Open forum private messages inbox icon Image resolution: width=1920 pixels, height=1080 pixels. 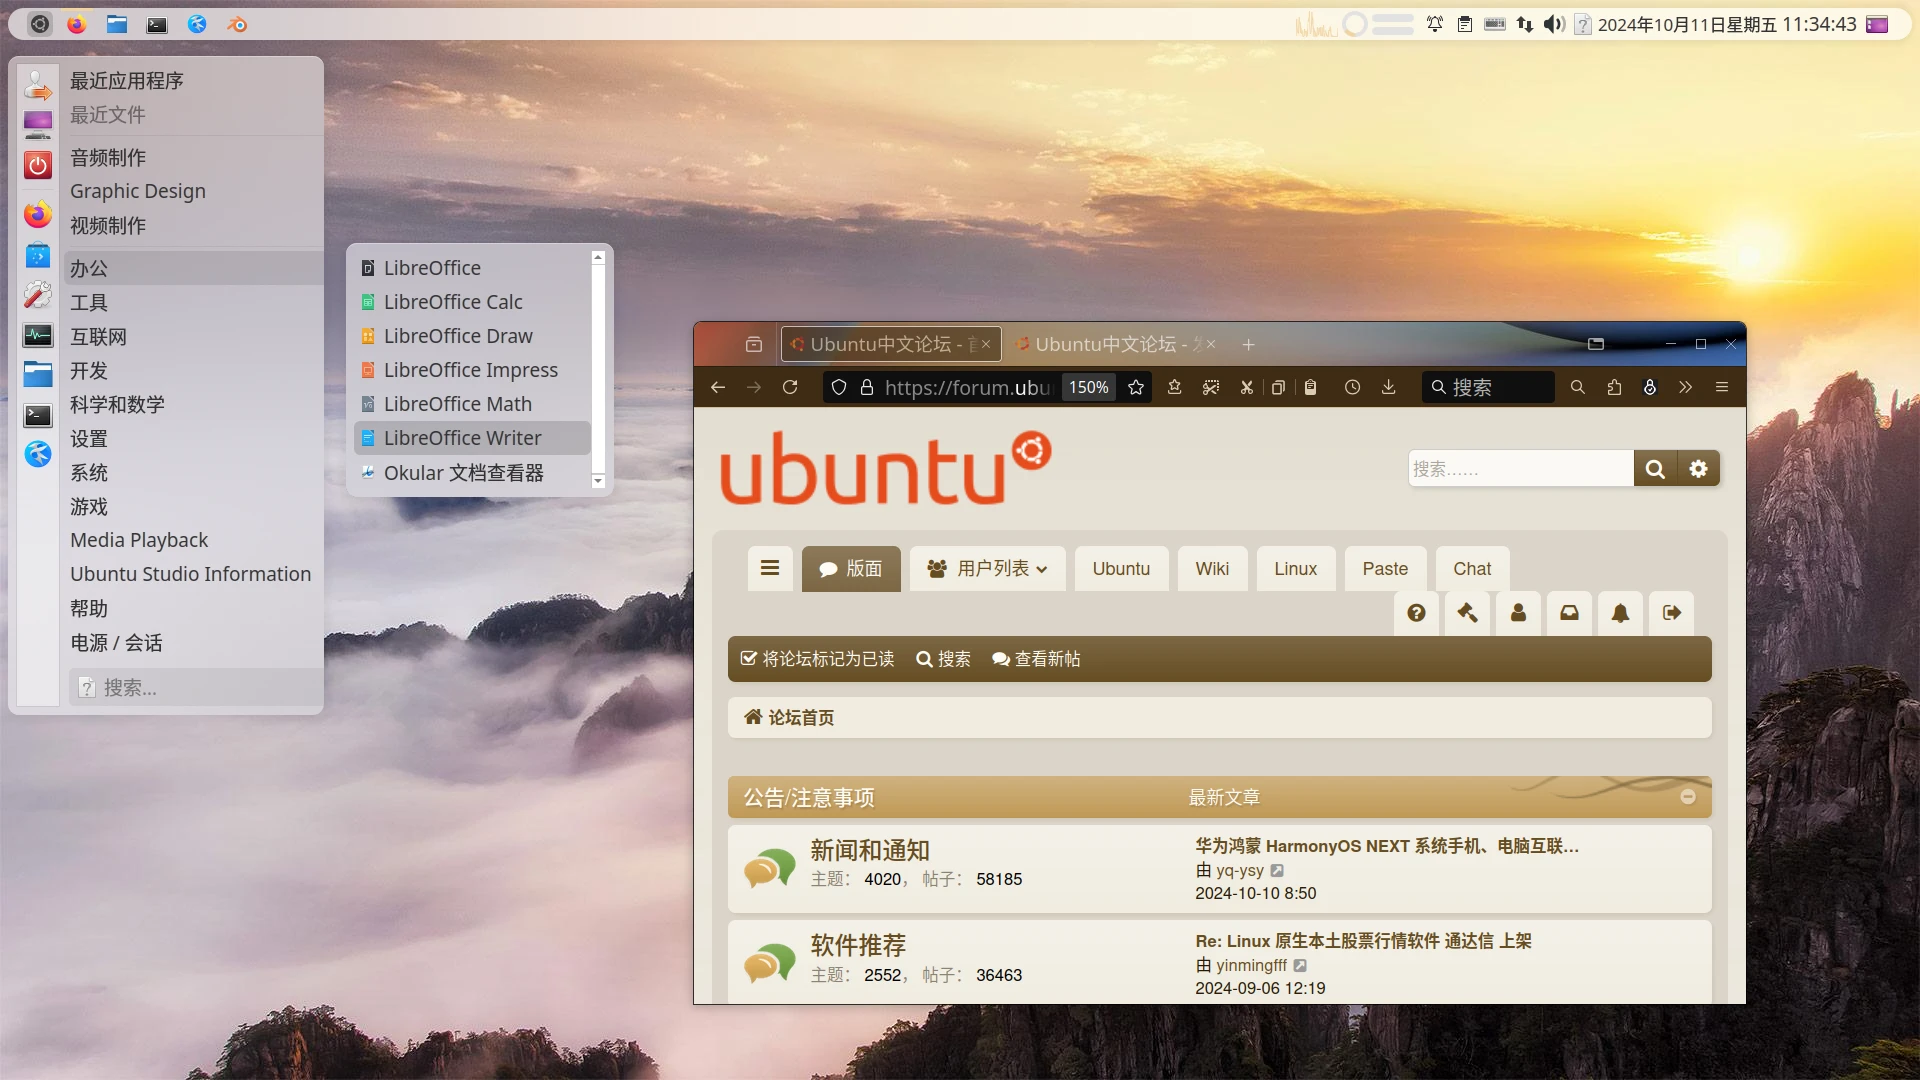coord(1569,613)
